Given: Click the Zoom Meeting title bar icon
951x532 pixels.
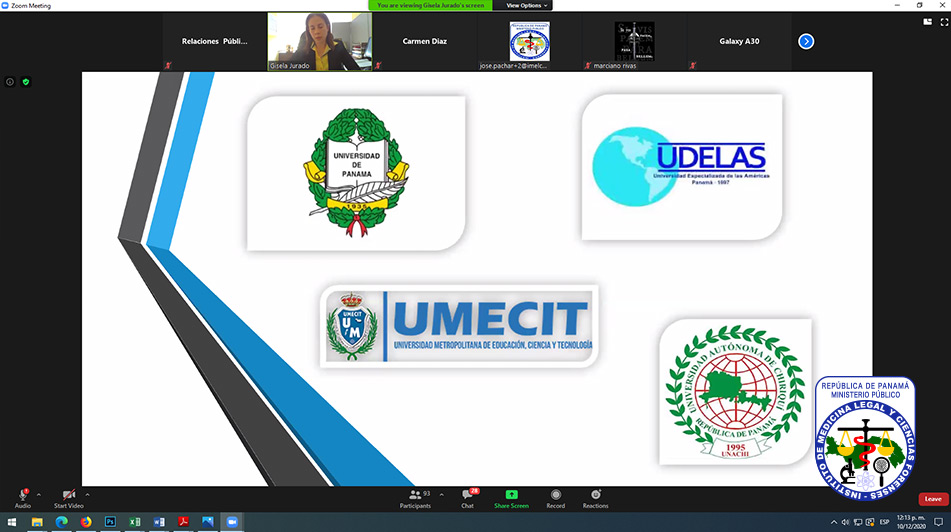Looking at the screenshot, I should 5,5.
